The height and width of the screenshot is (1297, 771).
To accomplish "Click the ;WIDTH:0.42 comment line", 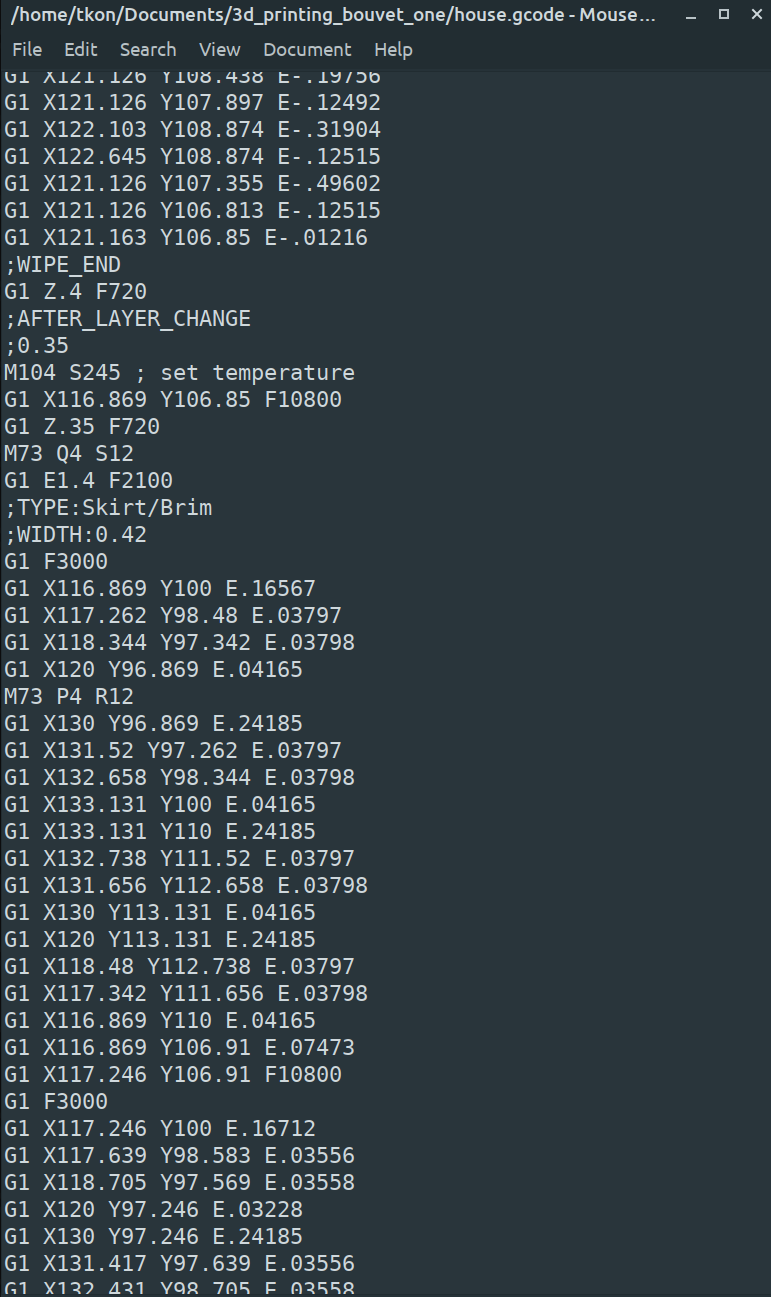I will [x=75, y=535].
